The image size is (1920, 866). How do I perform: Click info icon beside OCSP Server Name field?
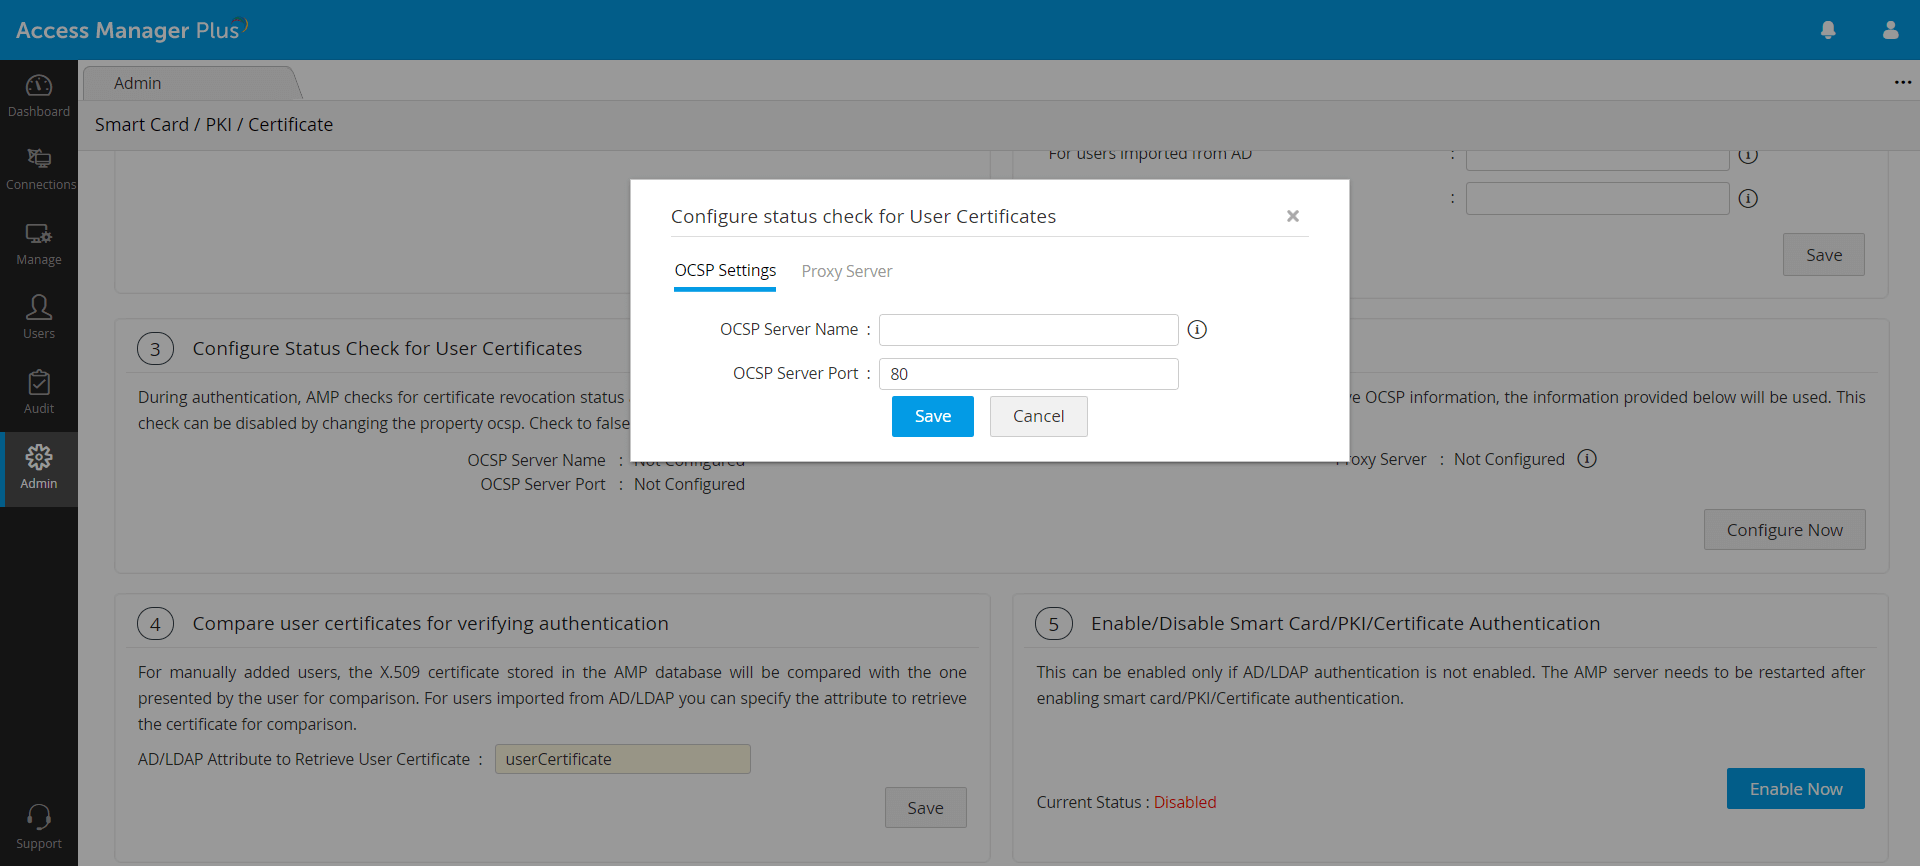click(x=1197, y=329)
